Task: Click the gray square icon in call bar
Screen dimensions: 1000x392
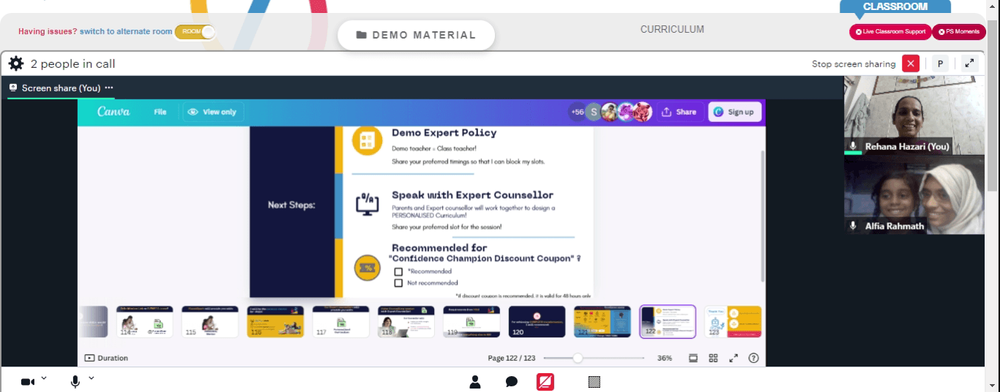Action: 594,382
